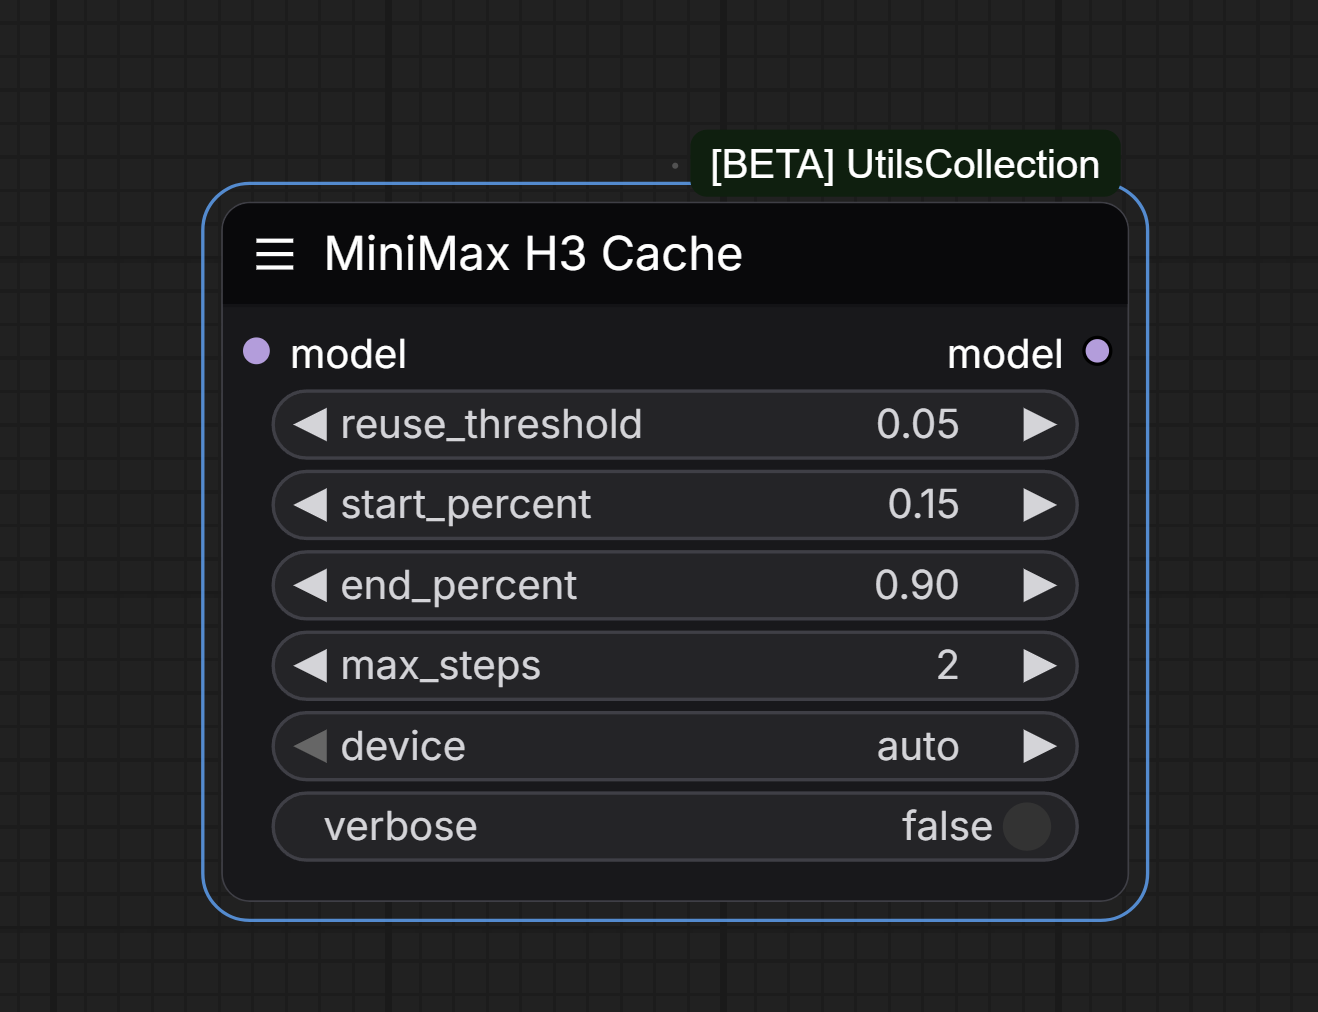Viewport: 1318px width, 1012px height.
Task: Select next device option arrow
Action: click(1040, 746)
